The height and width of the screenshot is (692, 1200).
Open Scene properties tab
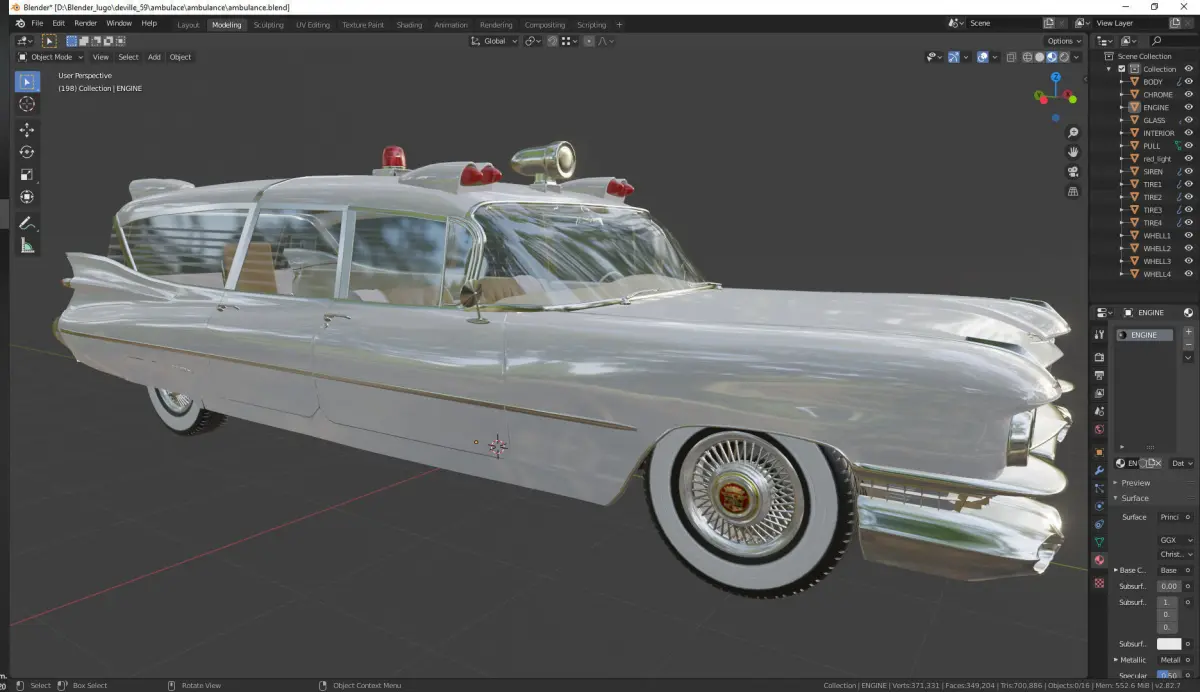pyautogui.click(x=1099, y=411)
